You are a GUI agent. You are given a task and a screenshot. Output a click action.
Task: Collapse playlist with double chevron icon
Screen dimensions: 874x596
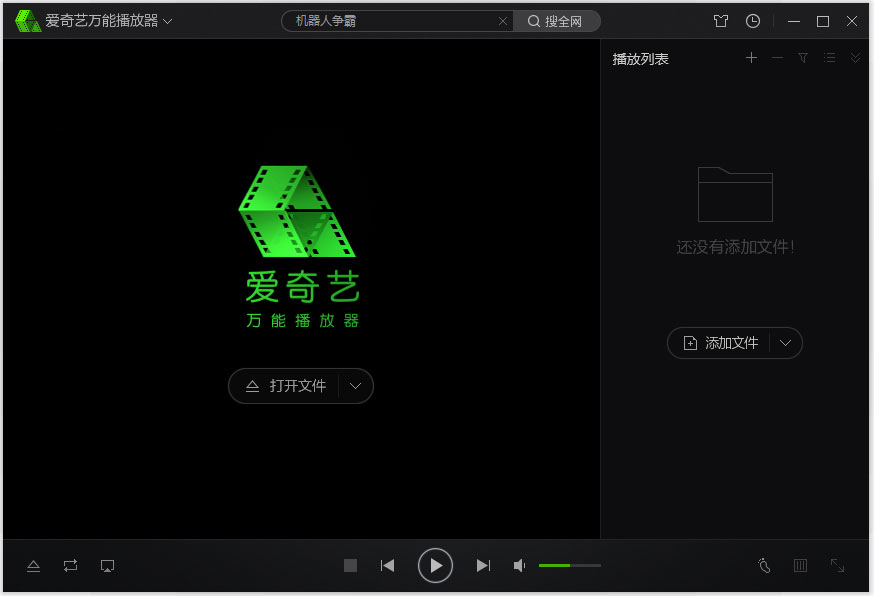tap(855, 58)
